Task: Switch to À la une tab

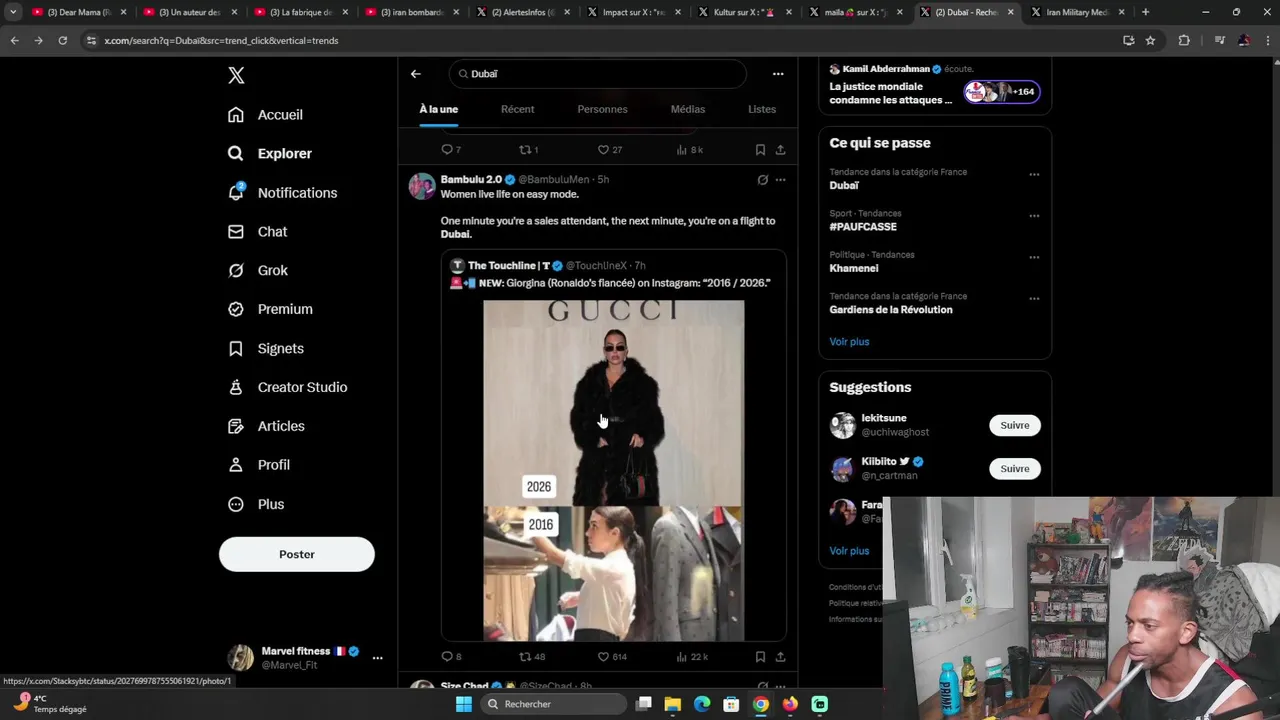Action: (x=439, y=109)
